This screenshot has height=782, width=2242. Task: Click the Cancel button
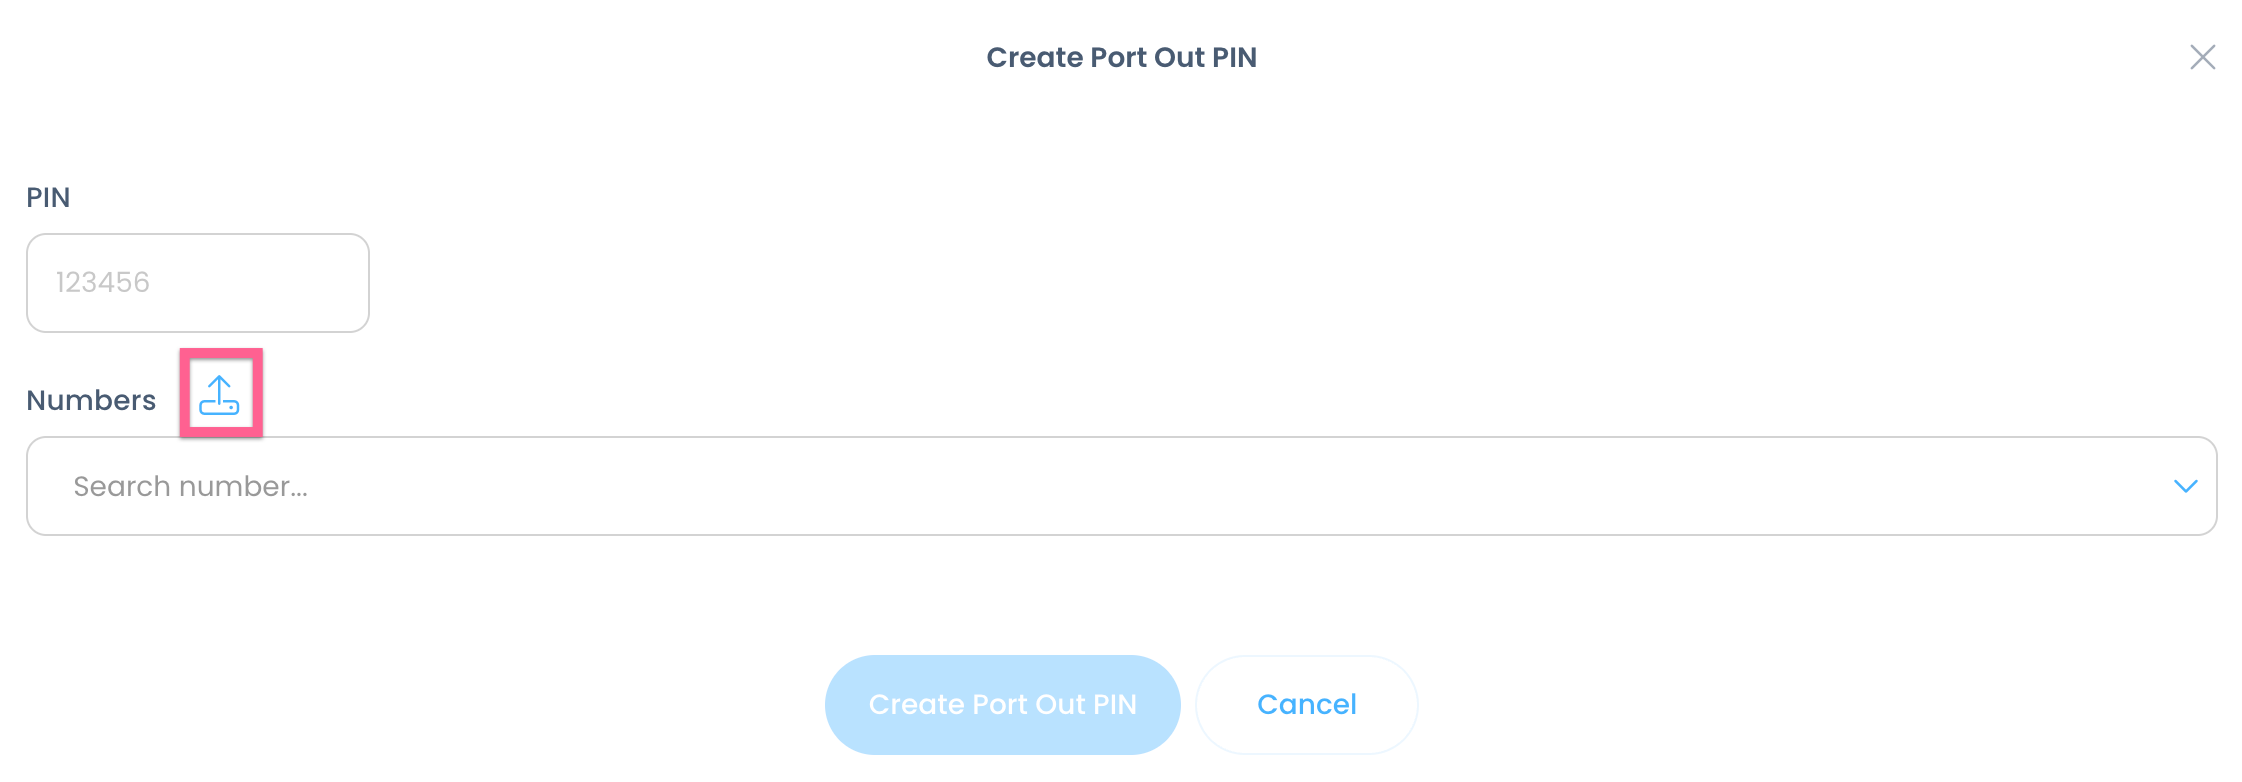point(1306,704)
